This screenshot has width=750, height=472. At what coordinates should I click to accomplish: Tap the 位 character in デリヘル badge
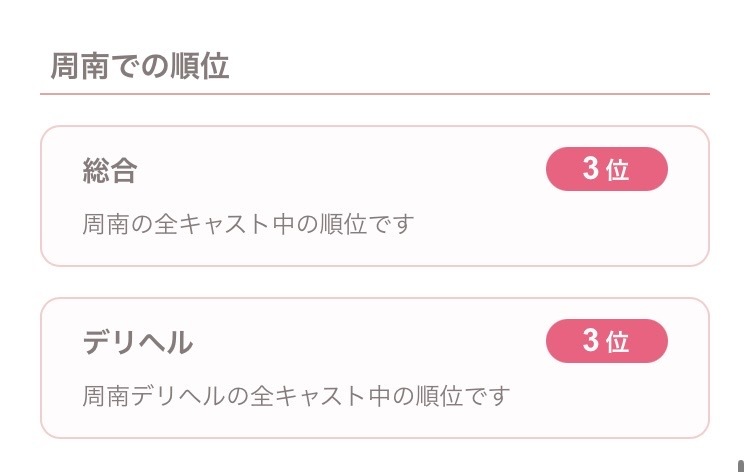(x=618, y=343)
